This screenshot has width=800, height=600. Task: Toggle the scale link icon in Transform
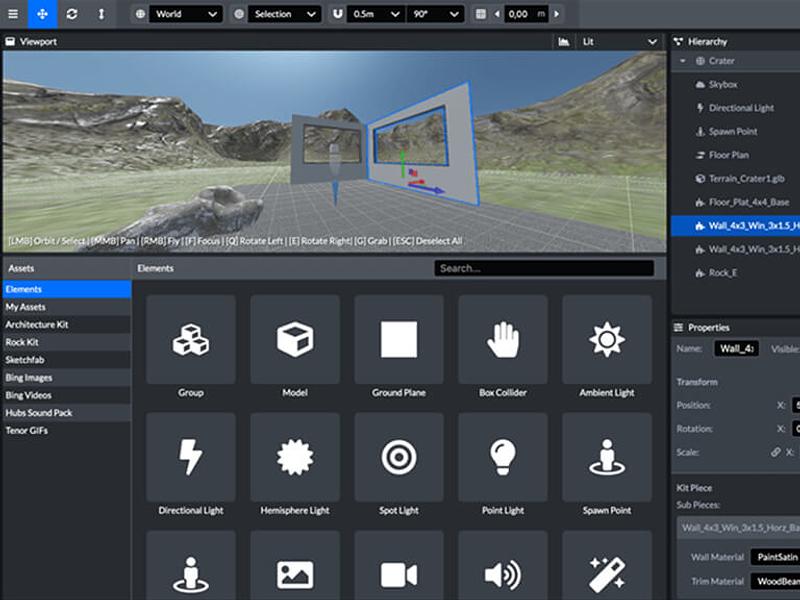tap(775, 451)
